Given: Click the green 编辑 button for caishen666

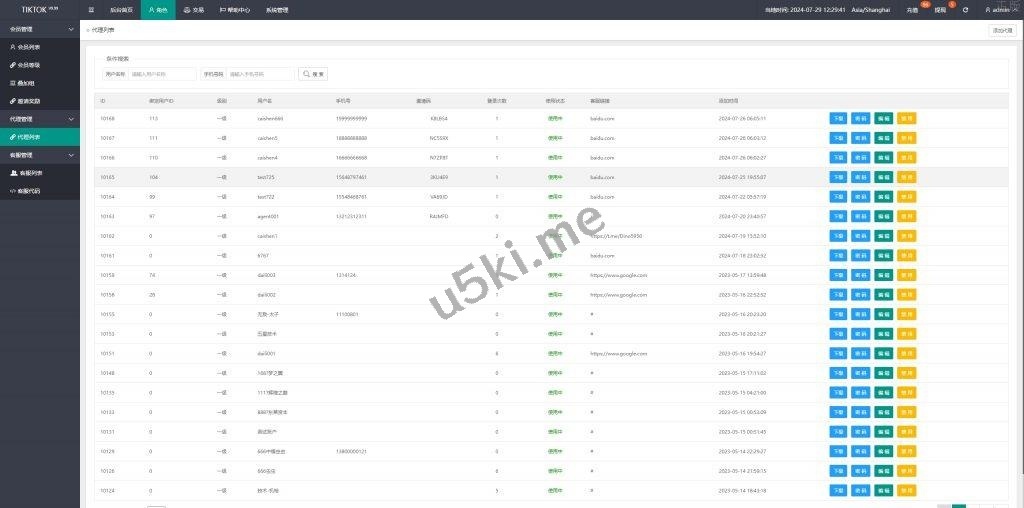Looking at the screenshot, I should tap(883, 118).
